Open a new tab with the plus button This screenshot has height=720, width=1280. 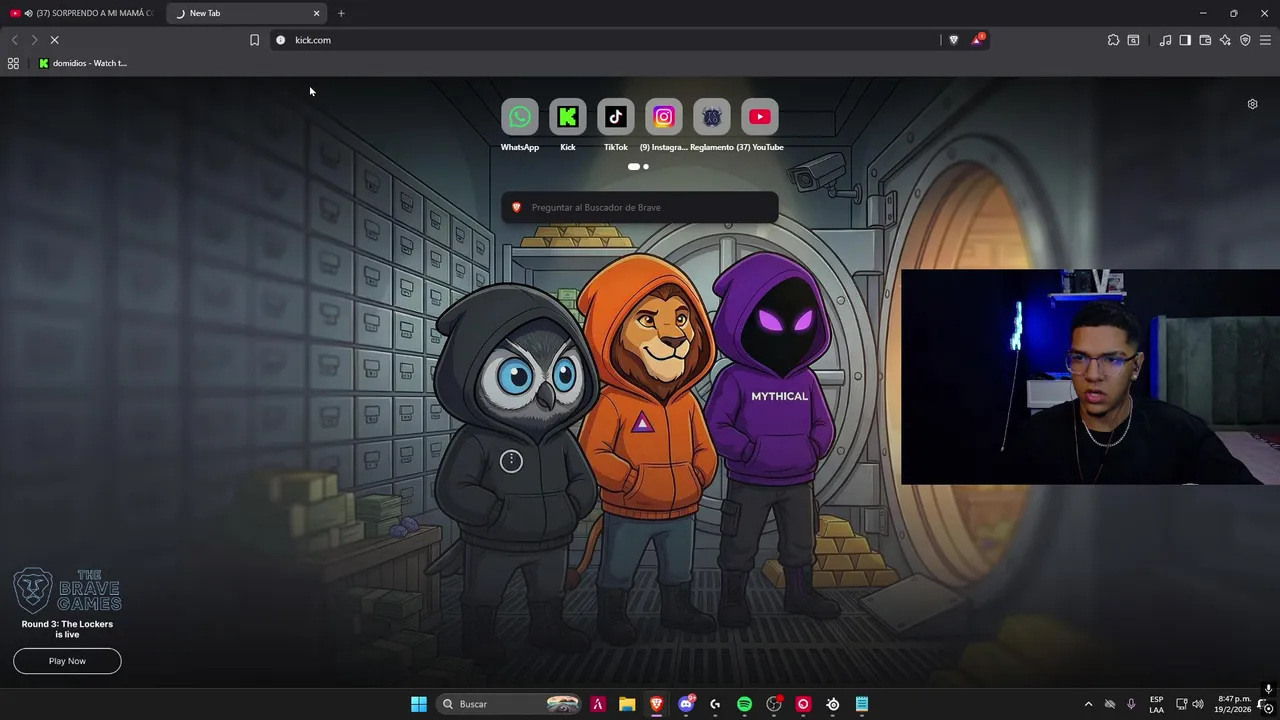pyautogui.click(x=341, y=13)
